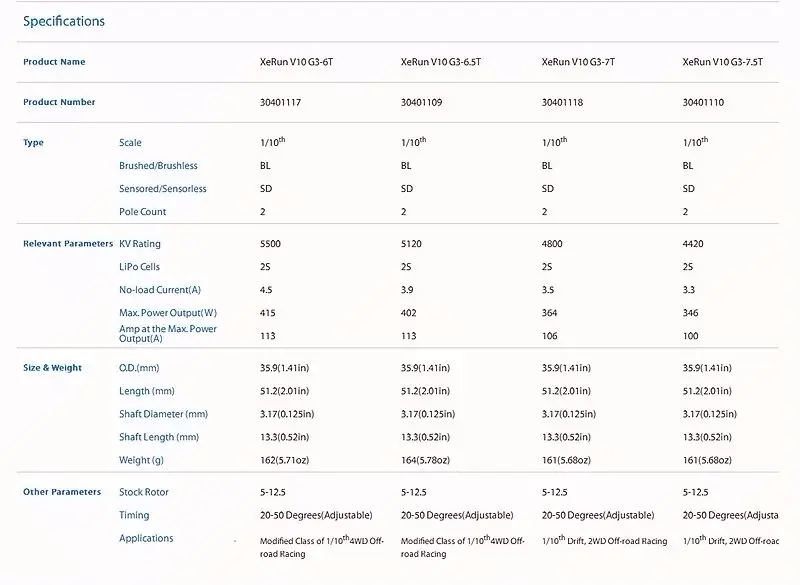Select product number 30401118

pyautogui.click(x=562, y=102)
